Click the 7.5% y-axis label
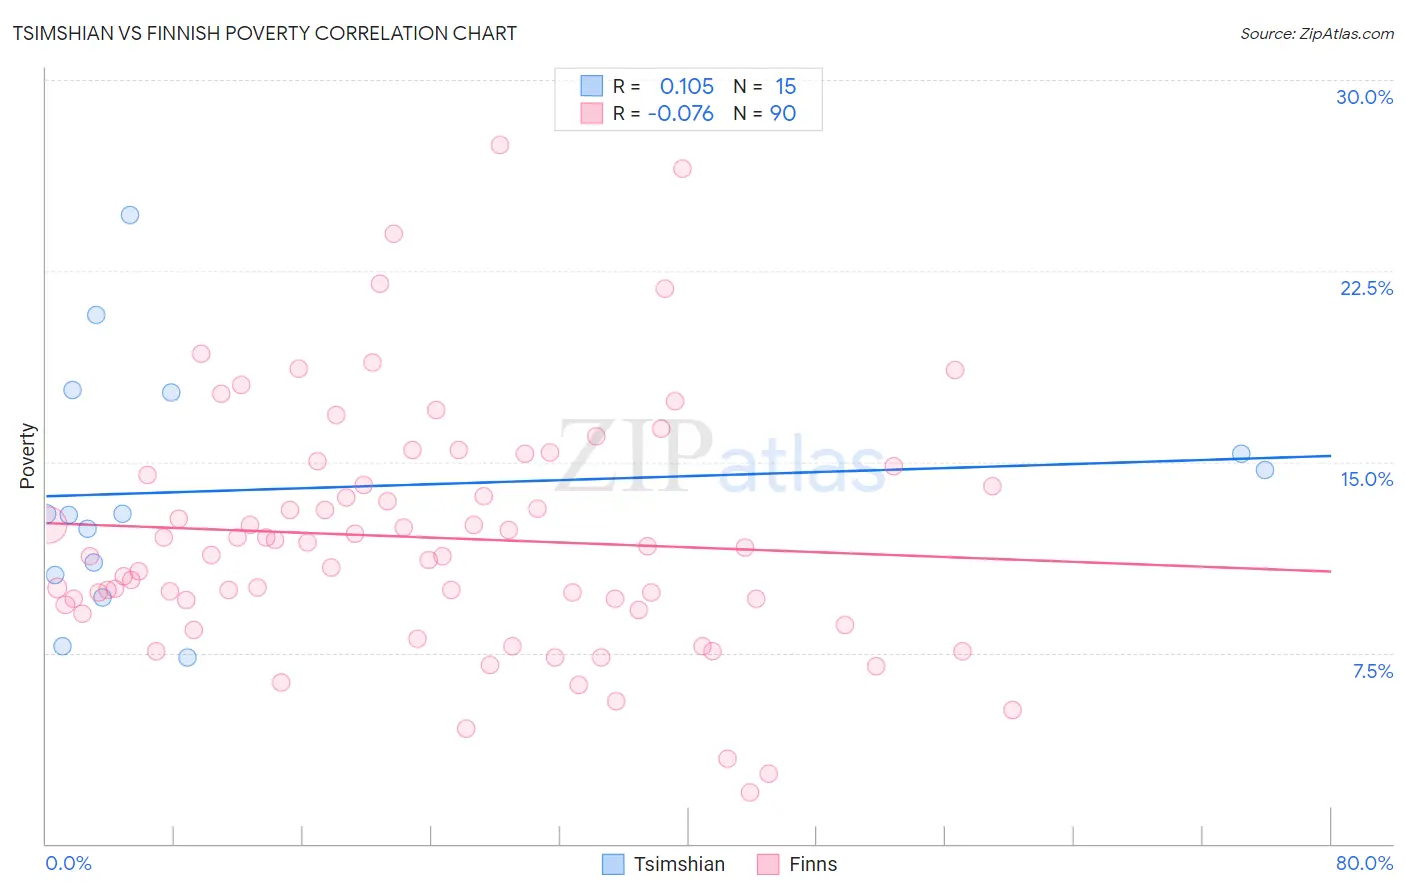 [x=1372, y=671]
